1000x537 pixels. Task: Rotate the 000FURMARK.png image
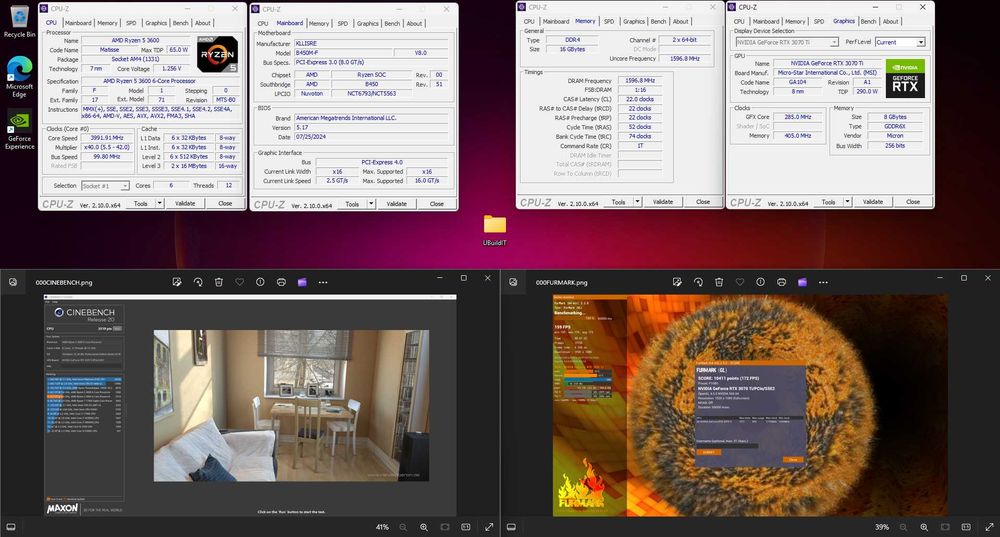tap(697, 282)
